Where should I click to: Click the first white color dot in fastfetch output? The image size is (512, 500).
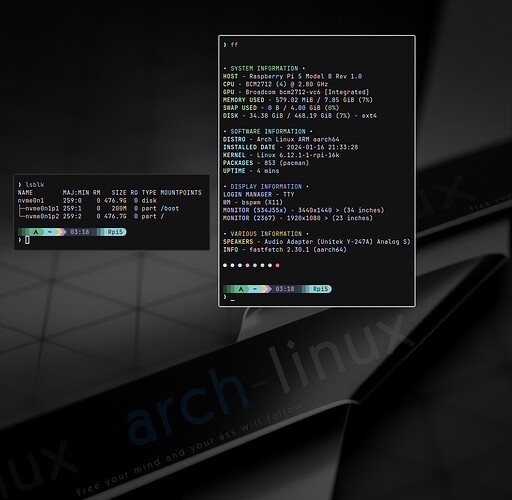[225, 265]
